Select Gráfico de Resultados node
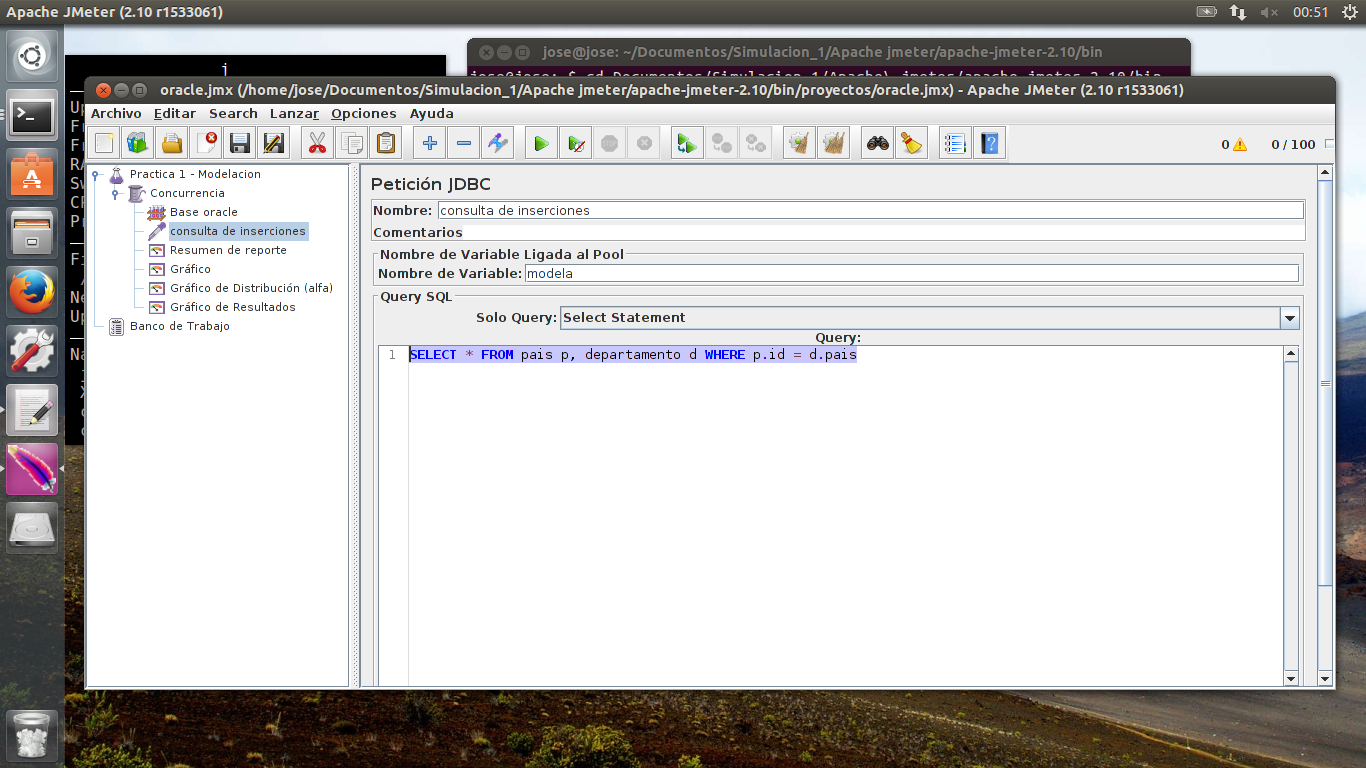 (x=233, y=307)
